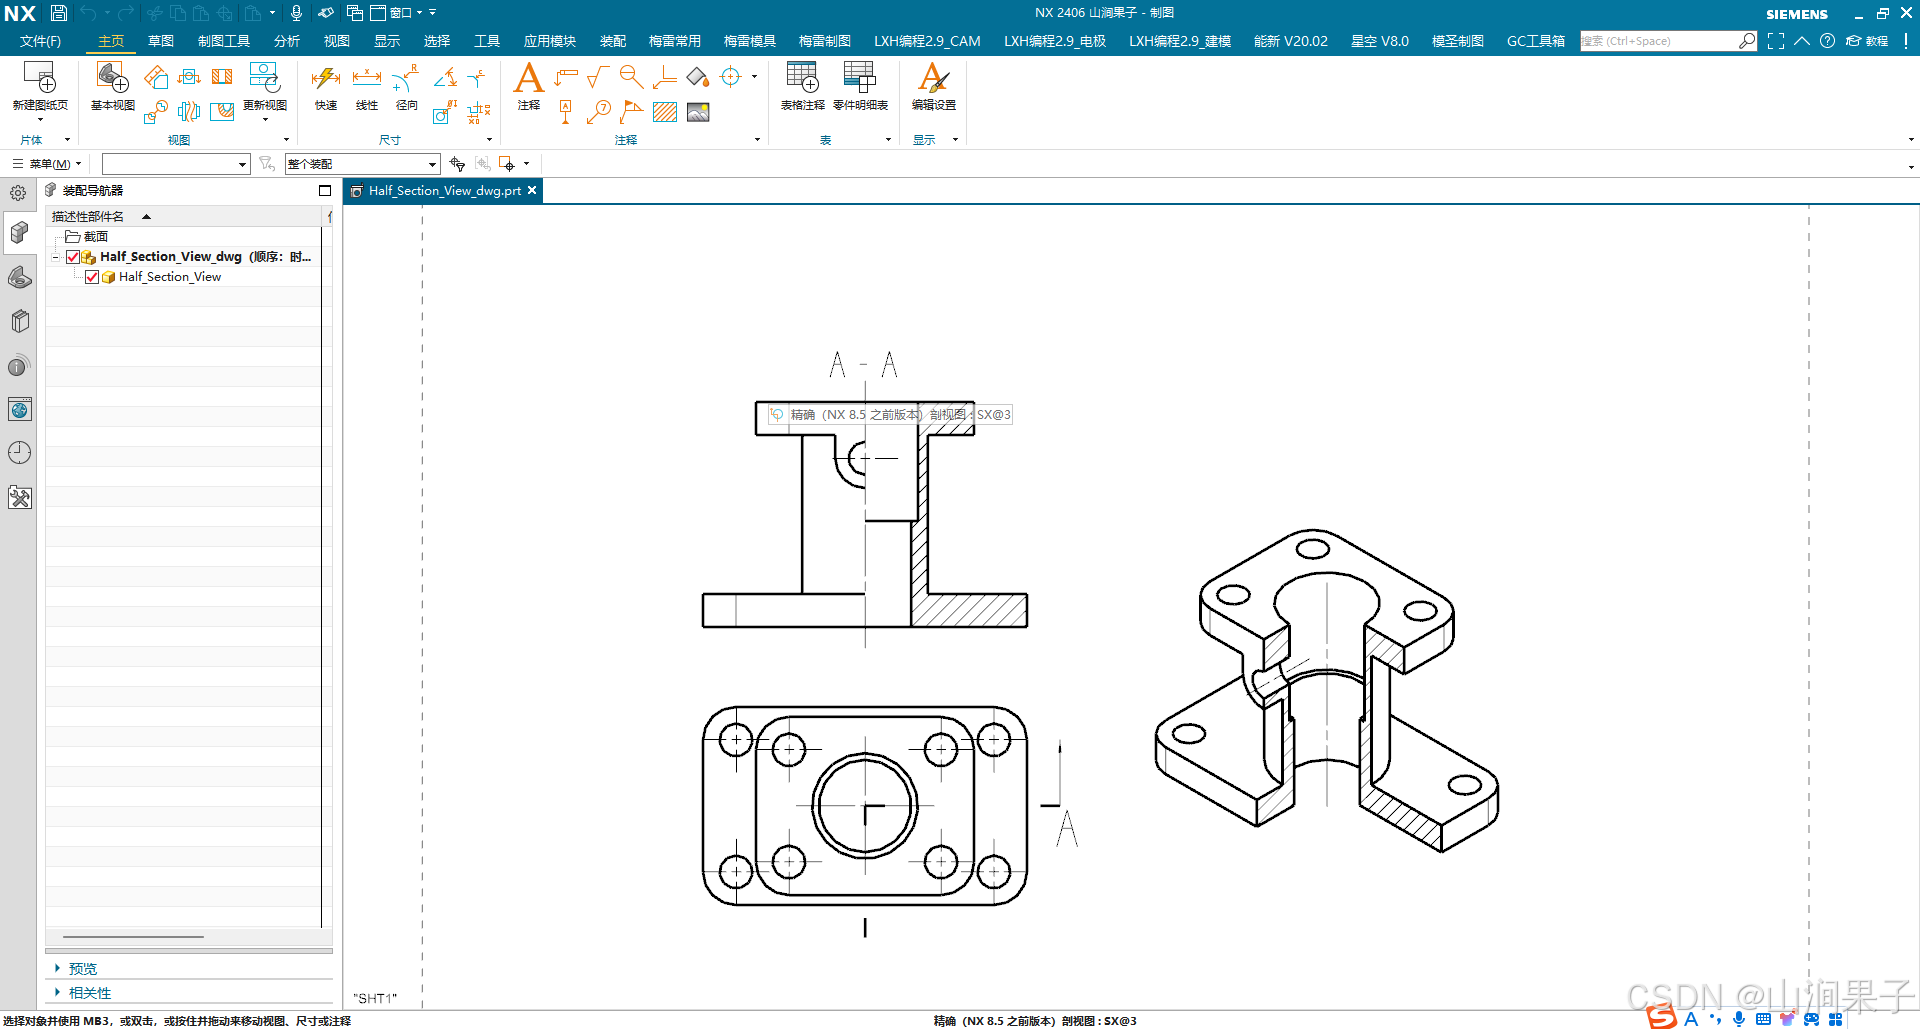Image resolution: width=1920 pixels, height=1029 pixels.
Task: Click the microphone icon in title bar
Action: click(x=296, y=13)
